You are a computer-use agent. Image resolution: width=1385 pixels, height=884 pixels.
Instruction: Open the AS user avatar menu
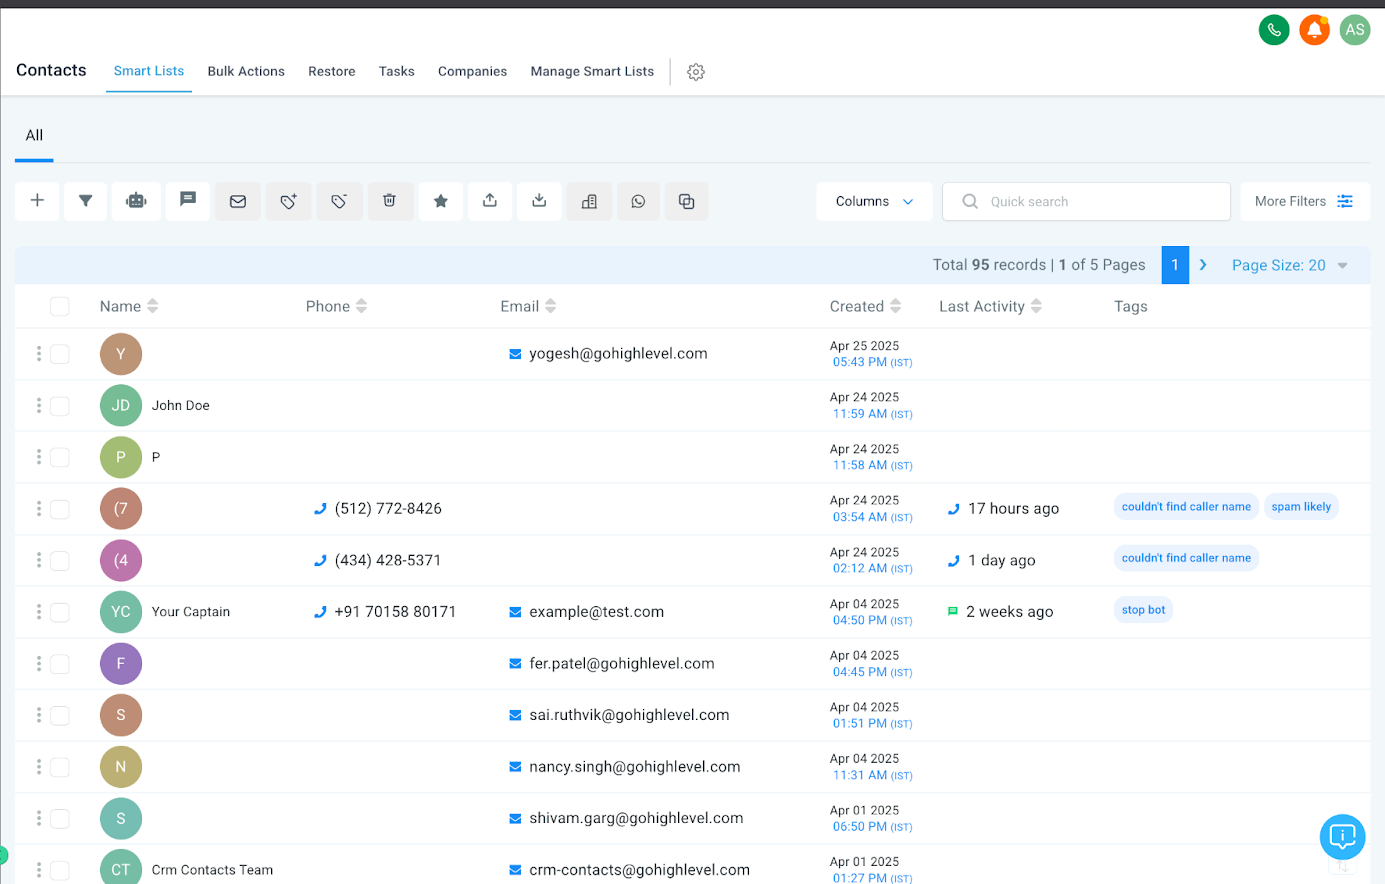[1355, 30]
